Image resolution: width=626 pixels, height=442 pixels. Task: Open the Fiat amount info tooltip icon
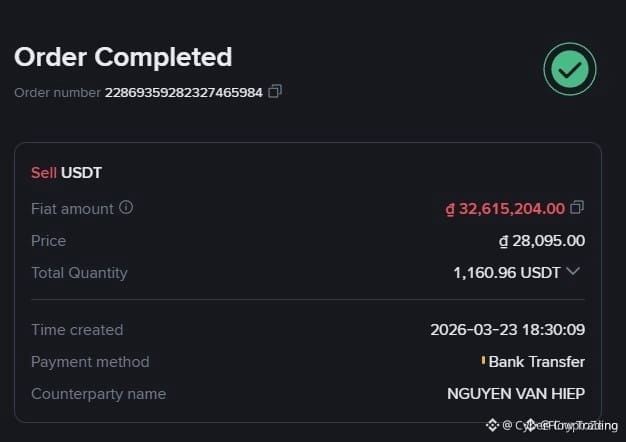[126, 207]
